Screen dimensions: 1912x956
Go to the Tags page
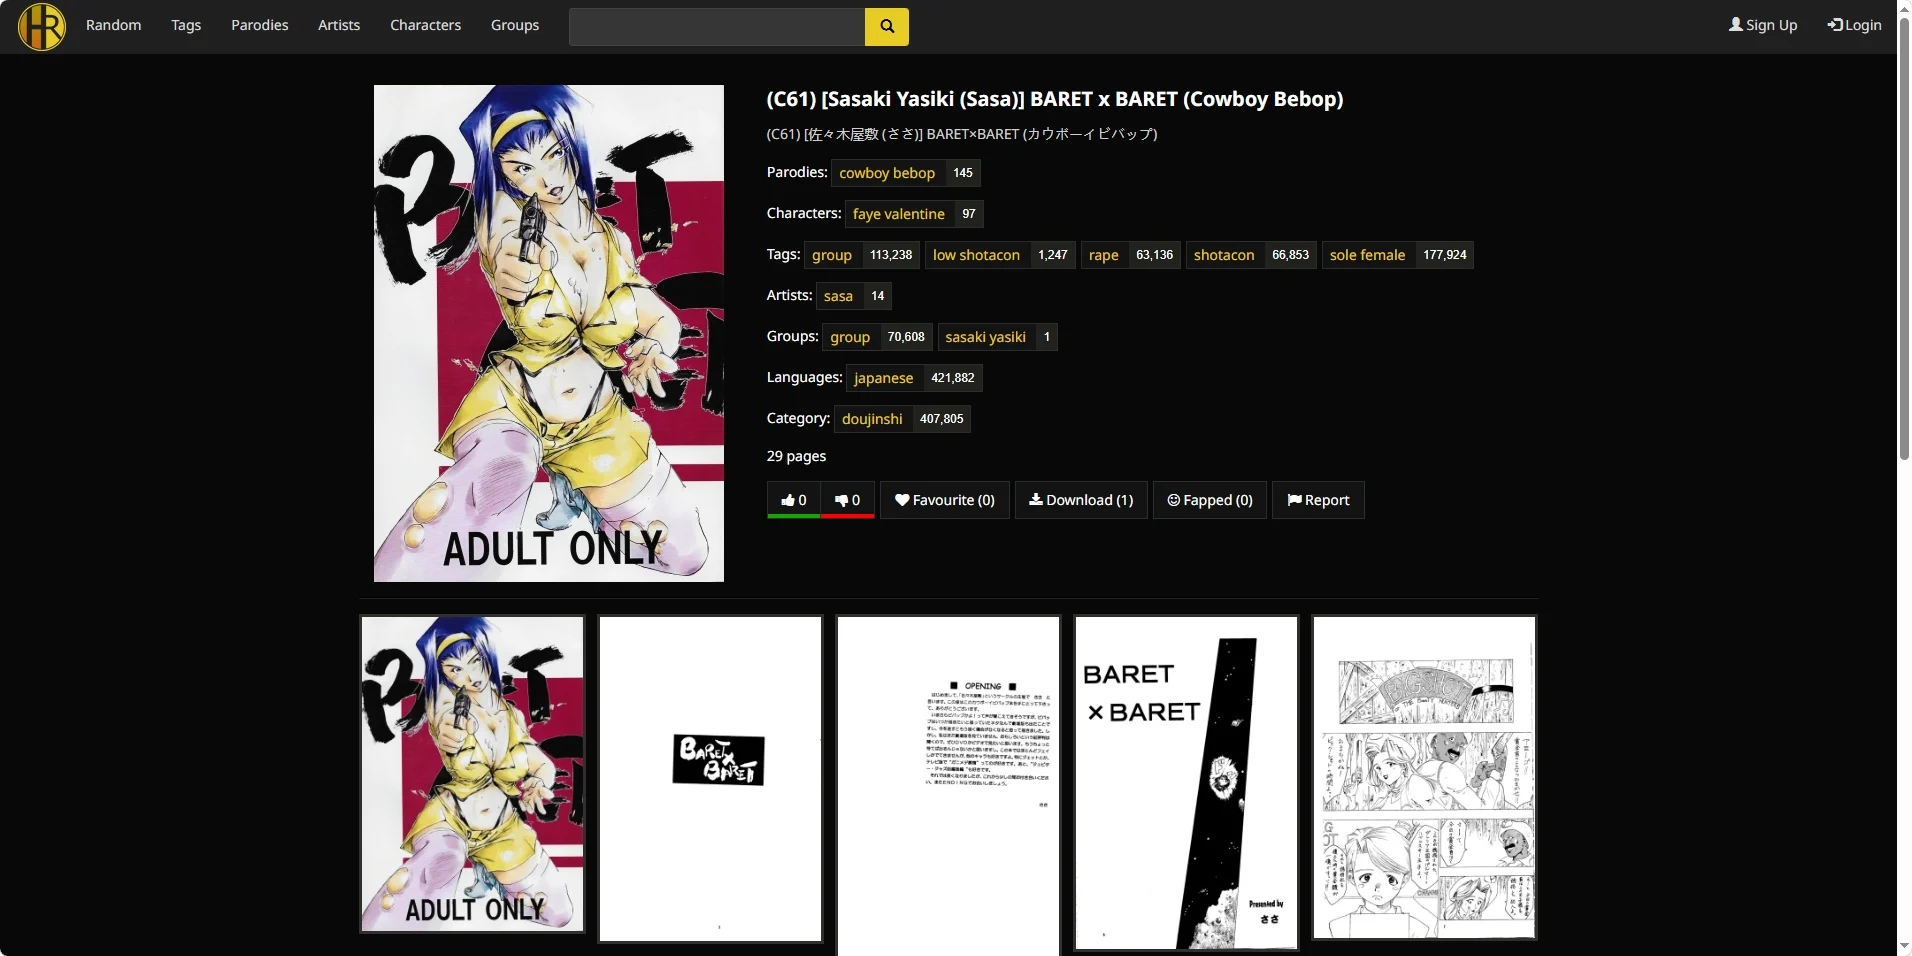(x=186, y=25)
